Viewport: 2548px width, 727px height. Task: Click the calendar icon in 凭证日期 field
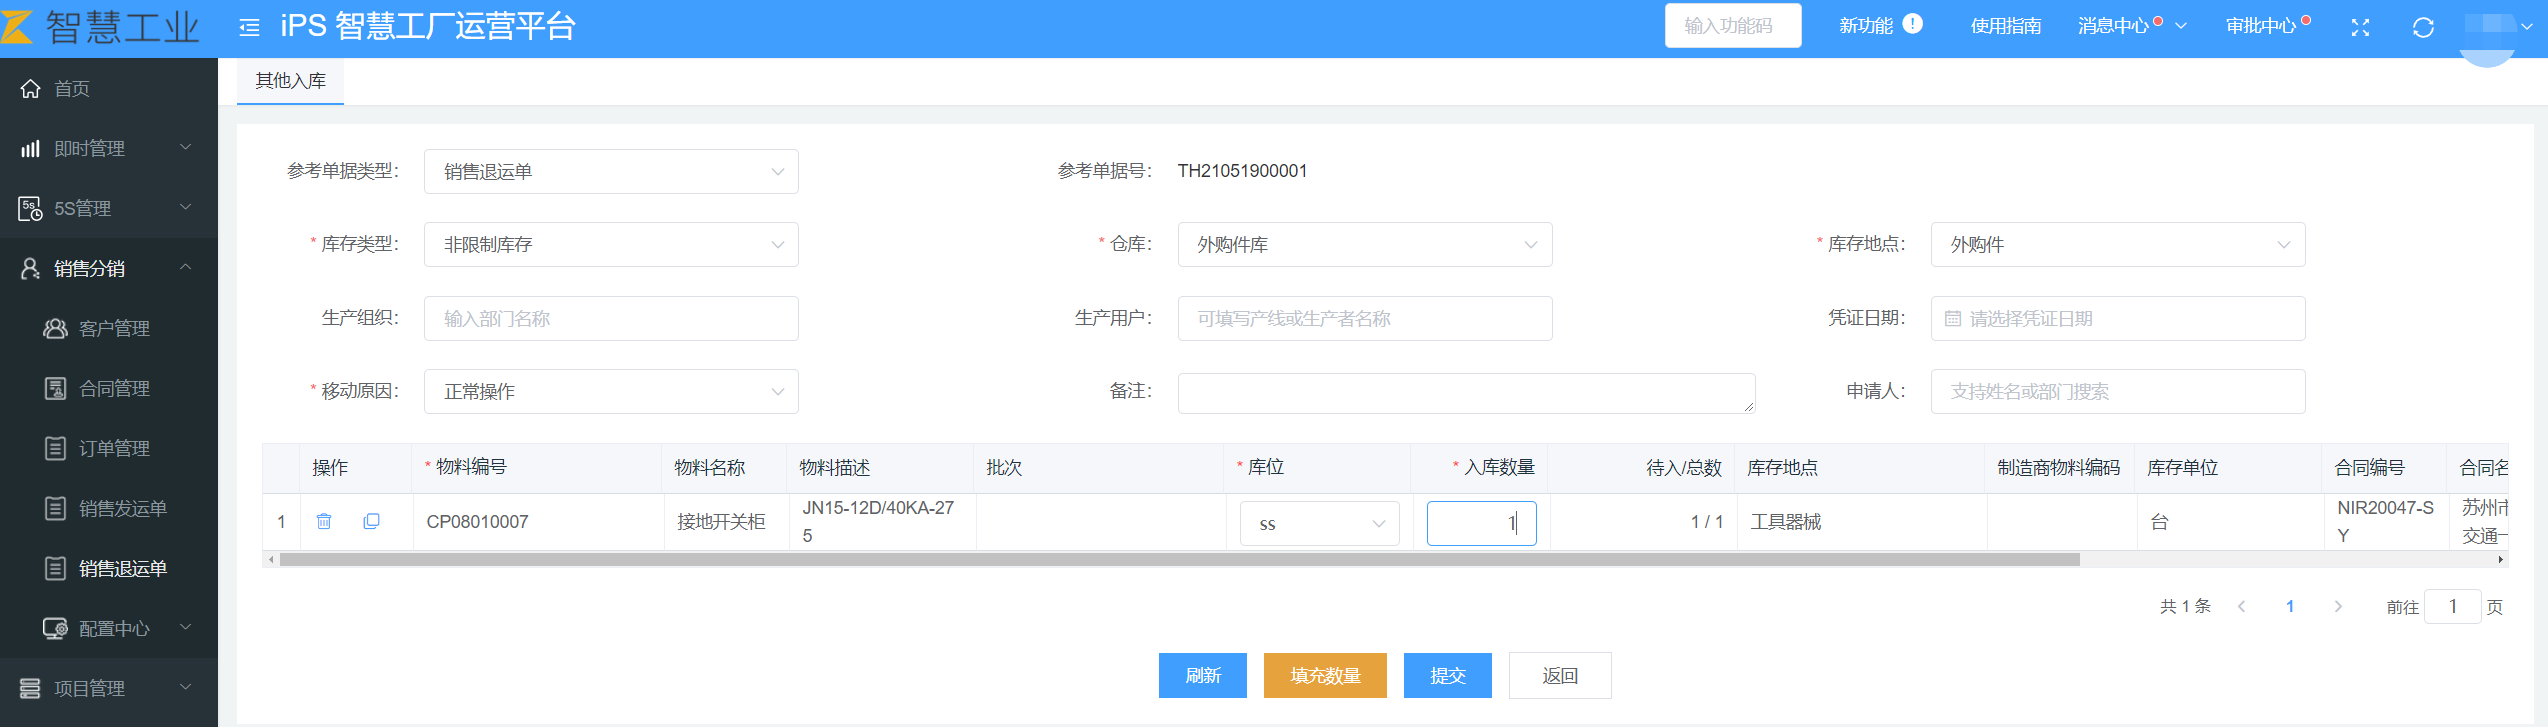[1952, 319]
